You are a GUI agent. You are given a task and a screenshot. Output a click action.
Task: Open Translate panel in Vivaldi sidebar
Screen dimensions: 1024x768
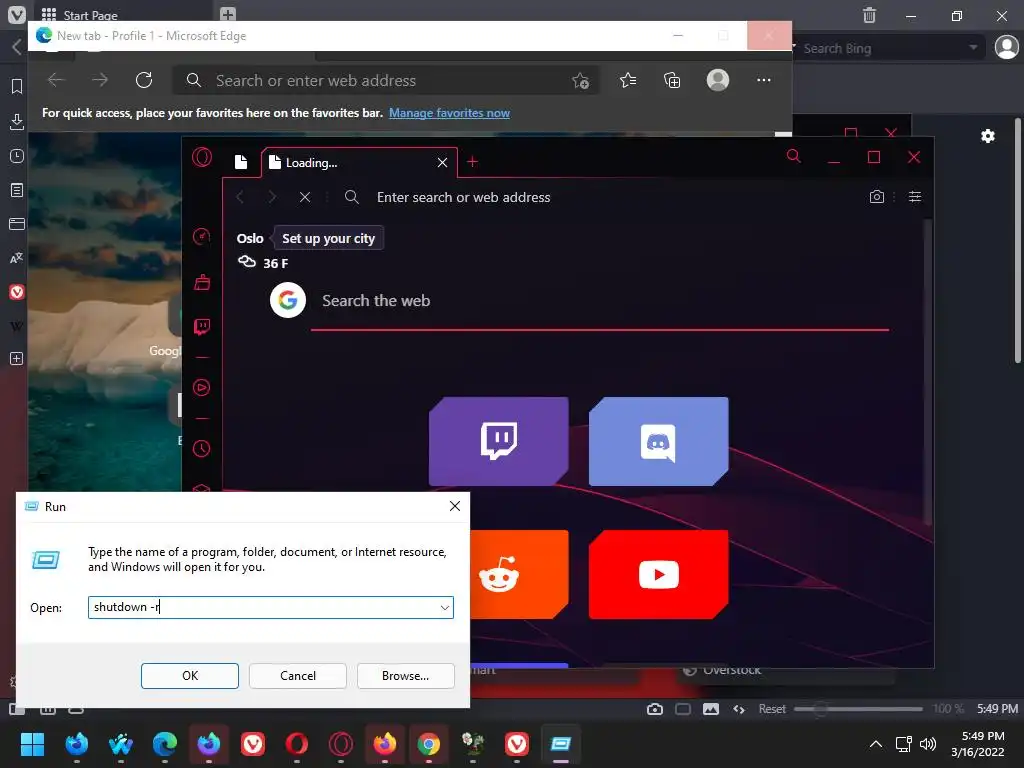click(x=17, y=258)
